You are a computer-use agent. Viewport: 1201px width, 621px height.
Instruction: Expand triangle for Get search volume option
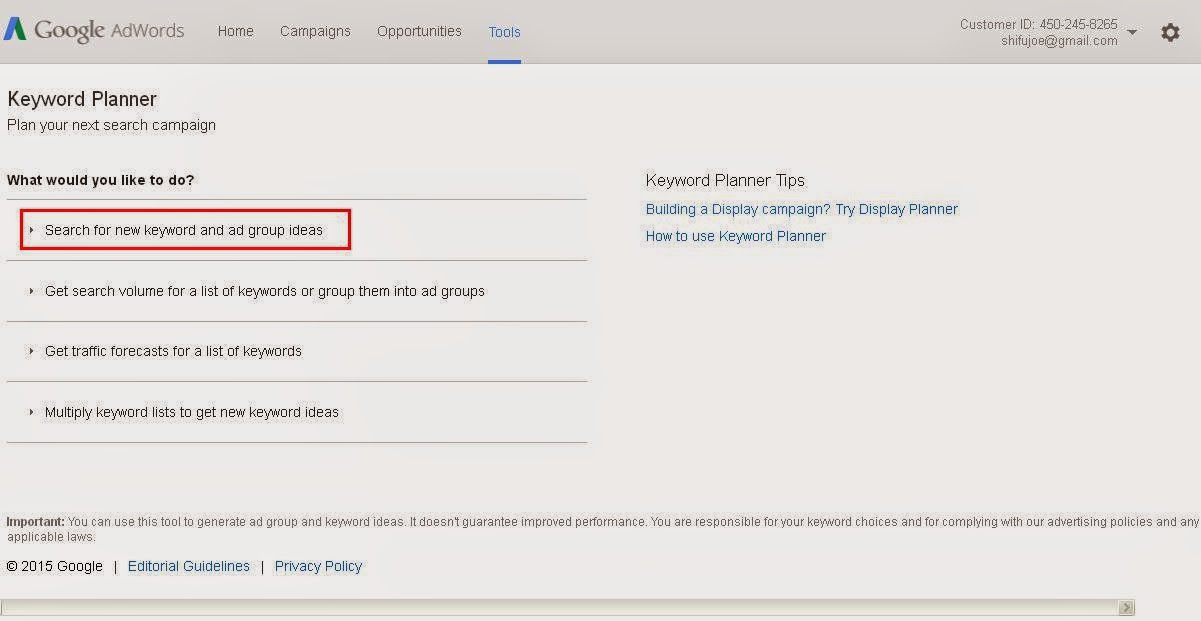[32, 291]
